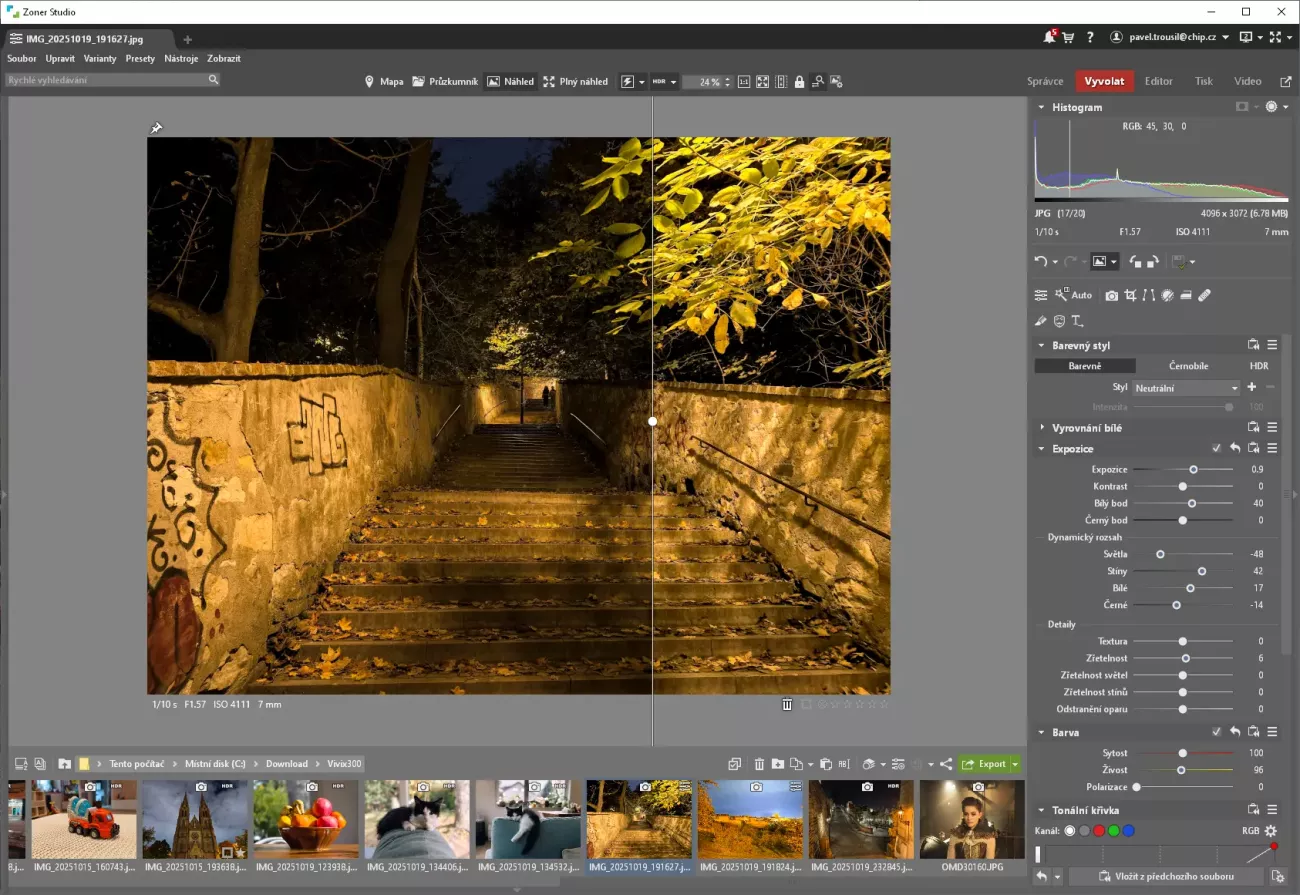The height and width of the screenshot is (895, 1300).
Task: Select the crop tool icon
Action: point(1130,295)
